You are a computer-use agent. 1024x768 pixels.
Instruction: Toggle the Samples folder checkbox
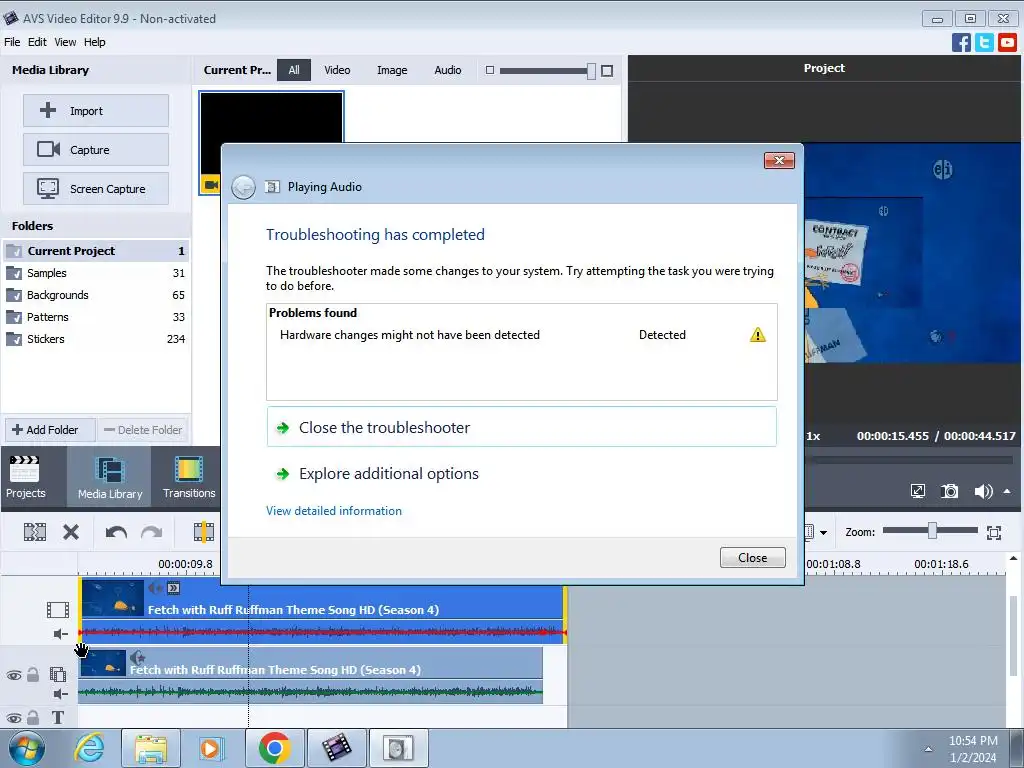pos(14,273)
